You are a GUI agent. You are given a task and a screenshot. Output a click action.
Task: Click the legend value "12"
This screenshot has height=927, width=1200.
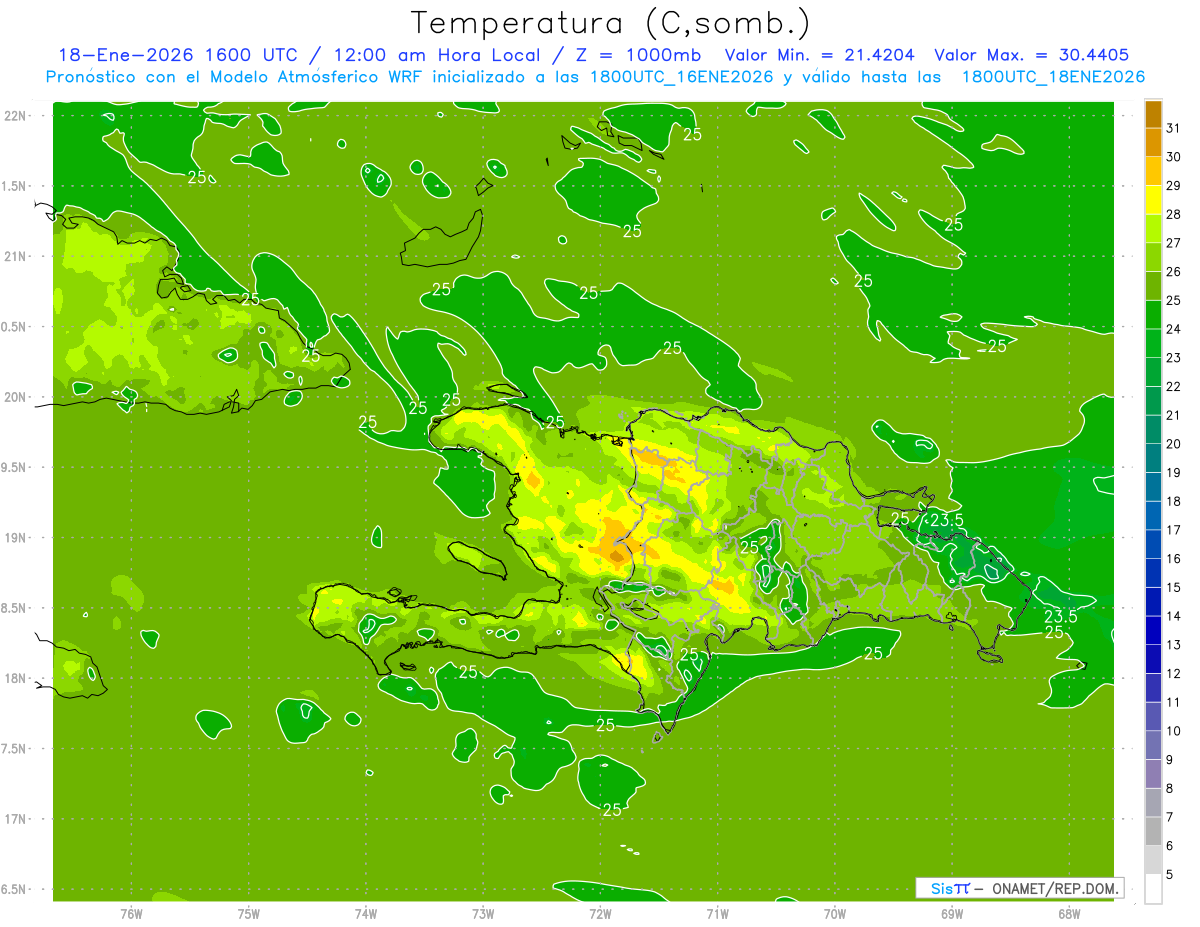pos(1174,673)
